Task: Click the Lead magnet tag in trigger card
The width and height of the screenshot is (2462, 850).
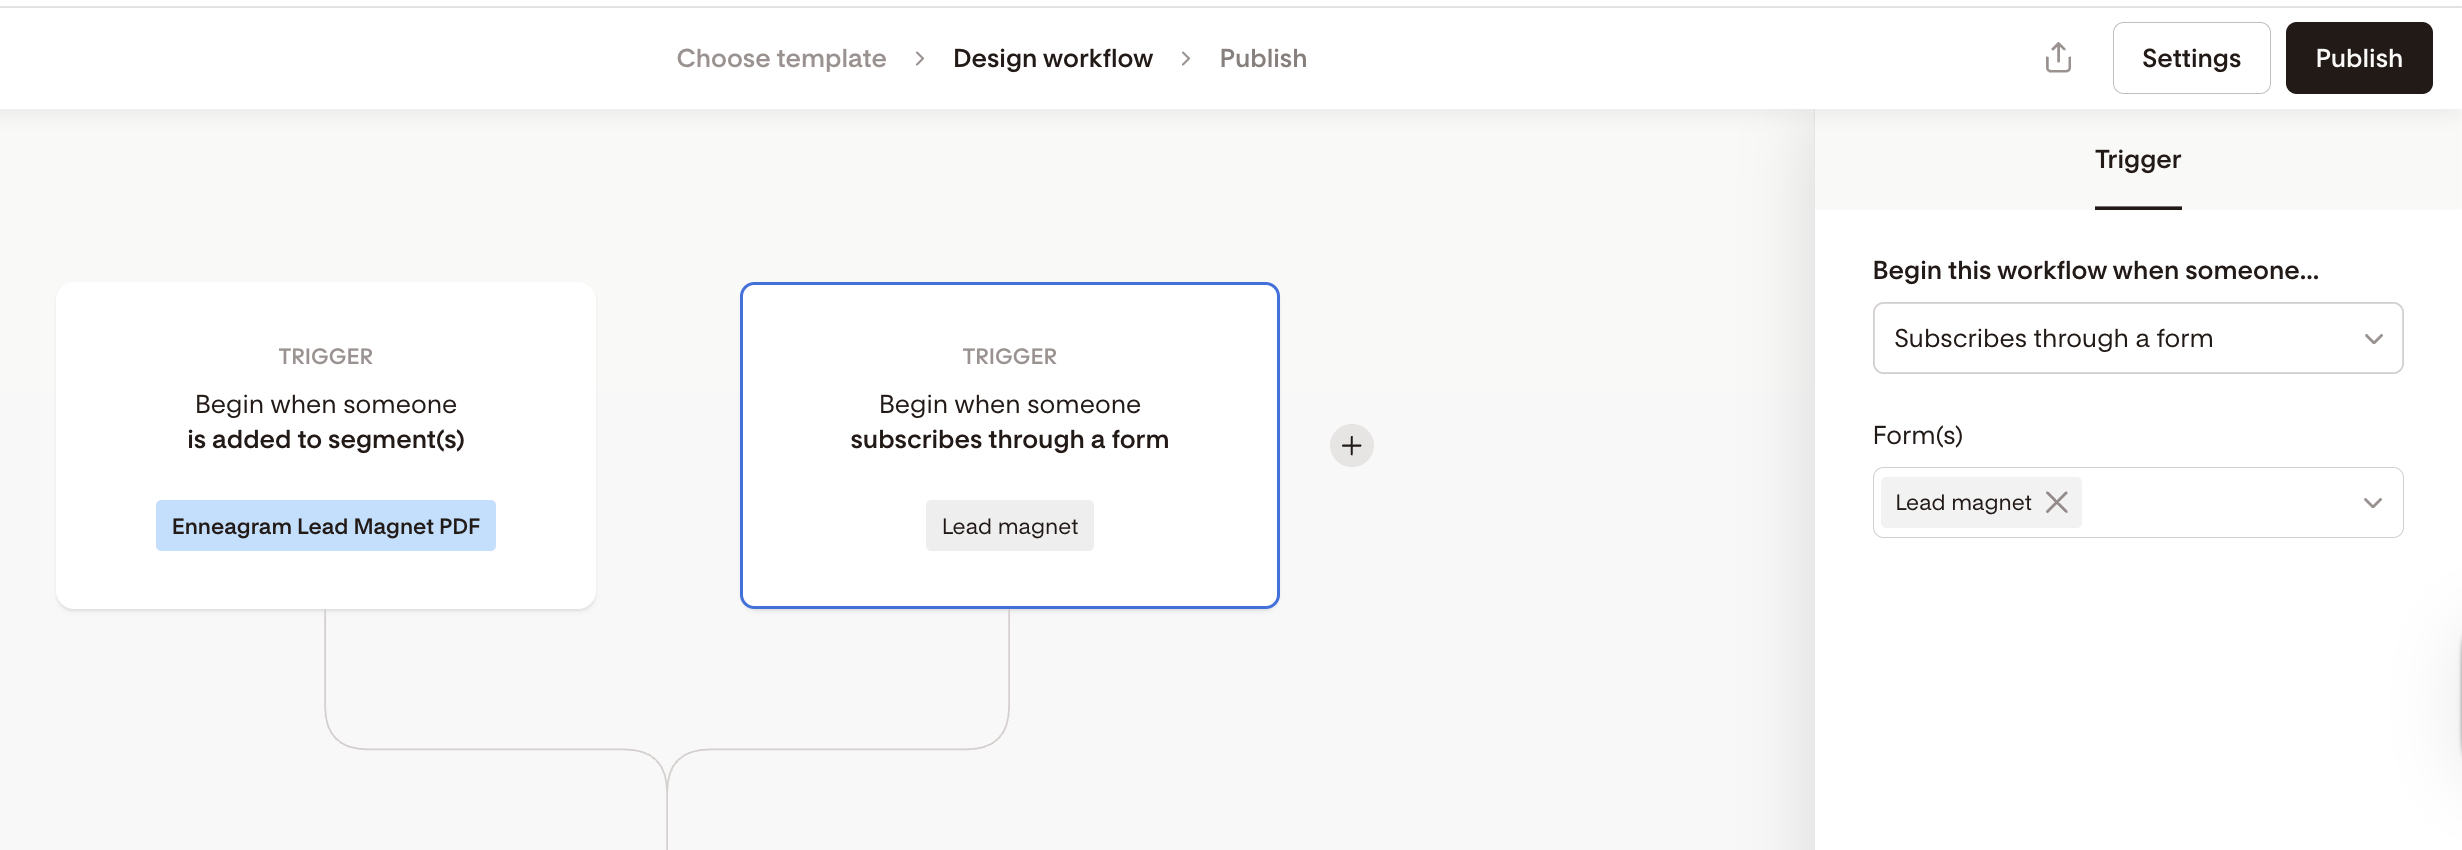Action: tap(1009, 526)
